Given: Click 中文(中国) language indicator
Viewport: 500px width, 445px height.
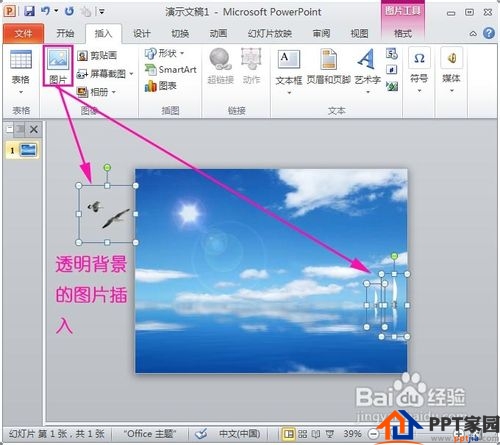Looking at the screenshot, I should click(239, 434).
